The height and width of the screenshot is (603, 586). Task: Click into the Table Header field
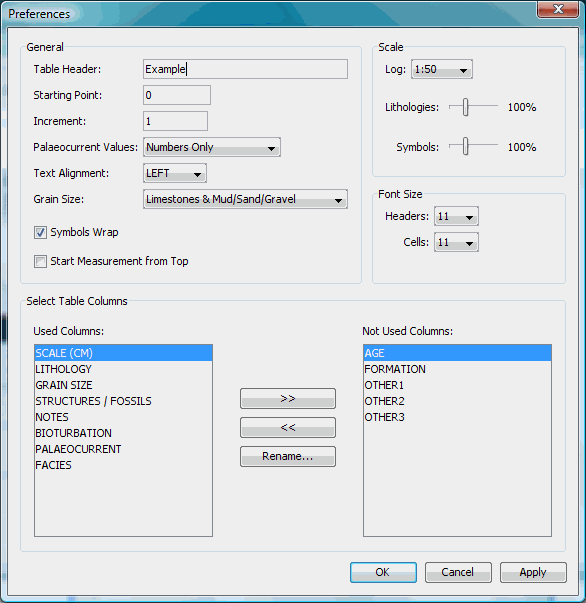(245, 69)
